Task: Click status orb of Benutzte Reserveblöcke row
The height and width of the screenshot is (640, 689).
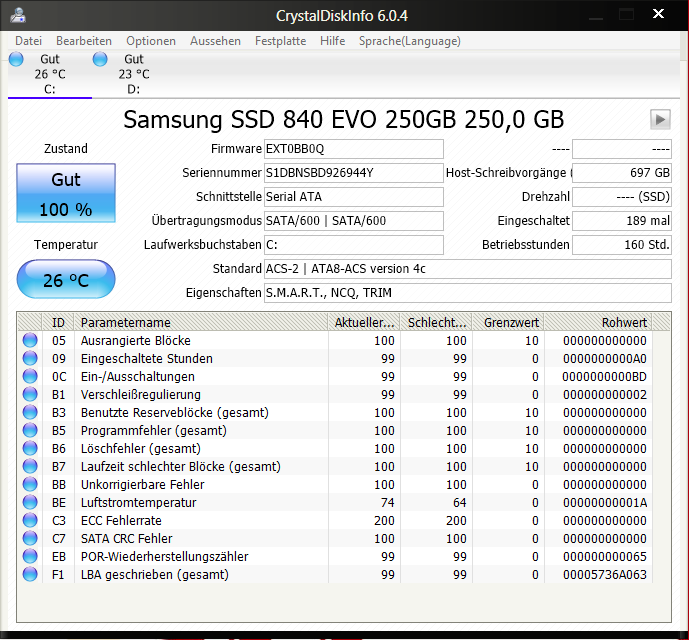Action: point(30,412)
